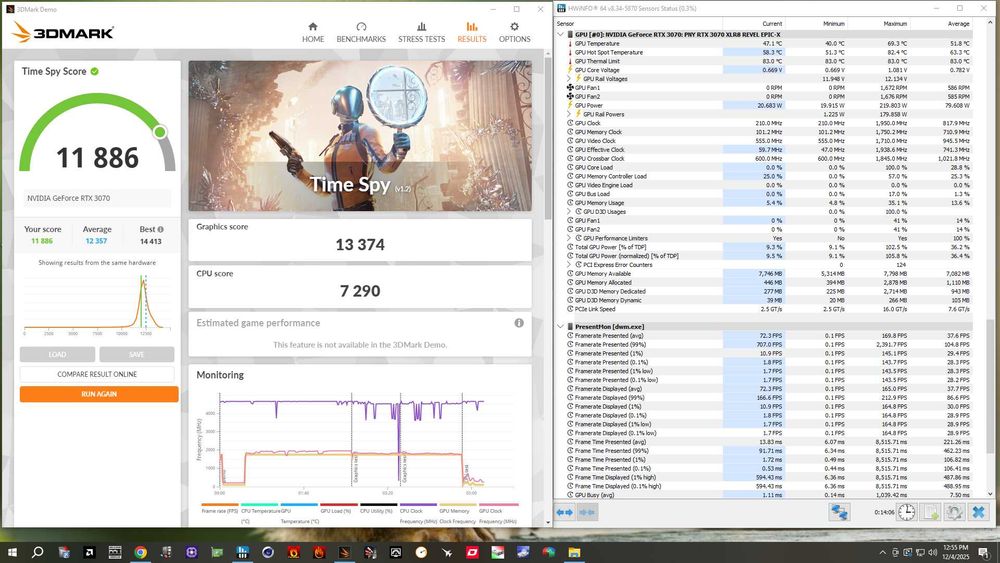Collapse the PresentMon [dwm.exe] sensor group
1000x563 pixels.
tap(561, 326)
